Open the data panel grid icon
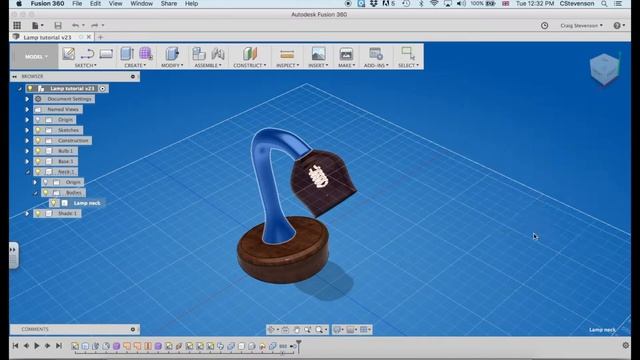 click(17, 25)
